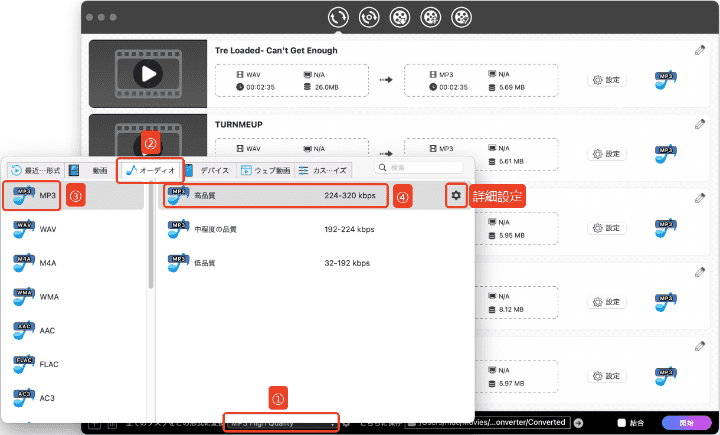Click pencil edit icon for TURNMEUP track
This screenshot has width=720, height=435.
click(x=700, y=124)
